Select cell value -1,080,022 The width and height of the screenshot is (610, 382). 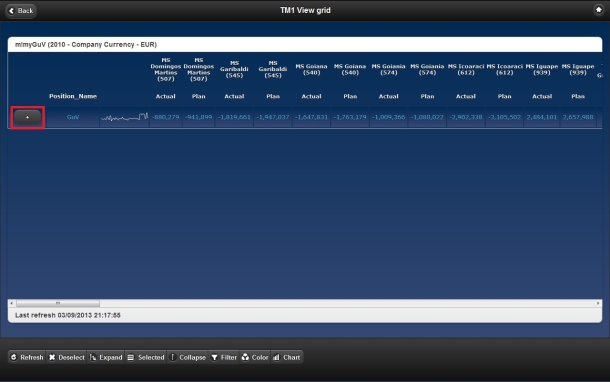[x=427, y=117]
